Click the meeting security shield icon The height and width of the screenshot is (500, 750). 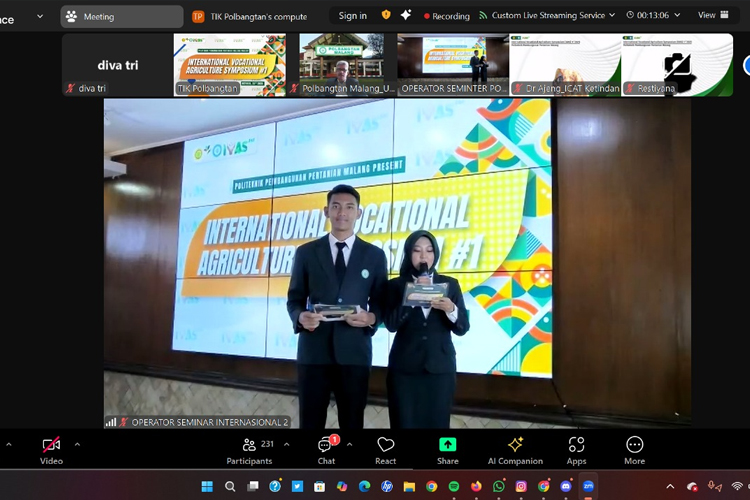tap(387, 16)
